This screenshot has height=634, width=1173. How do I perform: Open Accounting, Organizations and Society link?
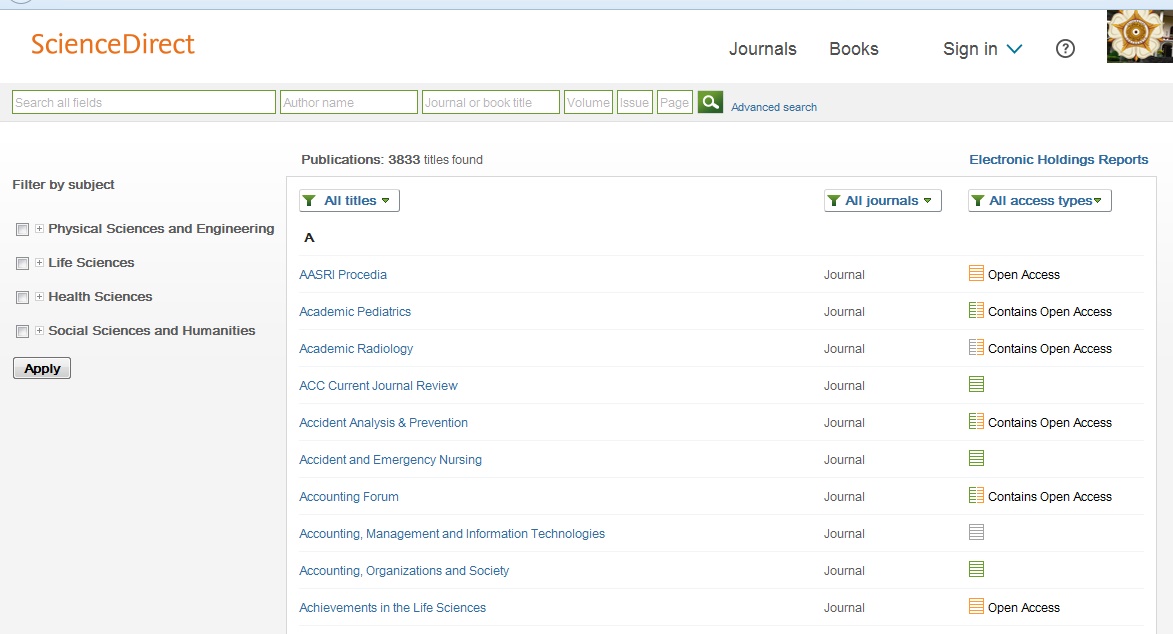point(404,571)
